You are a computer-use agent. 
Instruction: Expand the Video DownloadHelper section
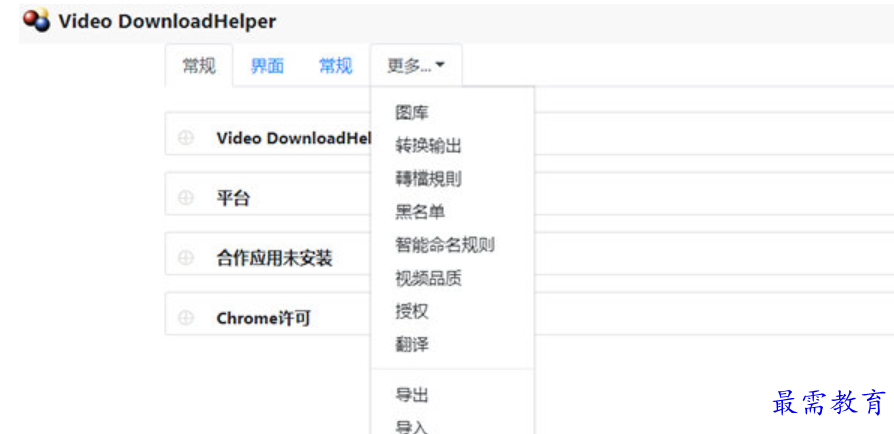pyautogui.click(x=185, y=138)
